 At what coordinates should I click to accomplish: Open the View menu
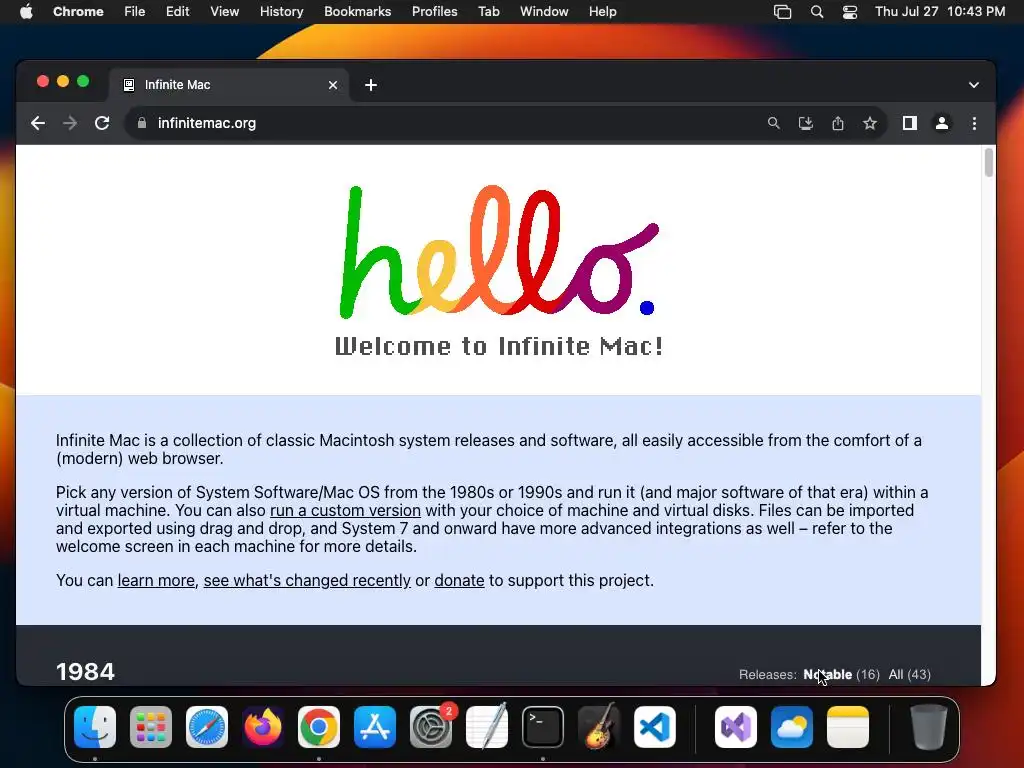[225, 11]
